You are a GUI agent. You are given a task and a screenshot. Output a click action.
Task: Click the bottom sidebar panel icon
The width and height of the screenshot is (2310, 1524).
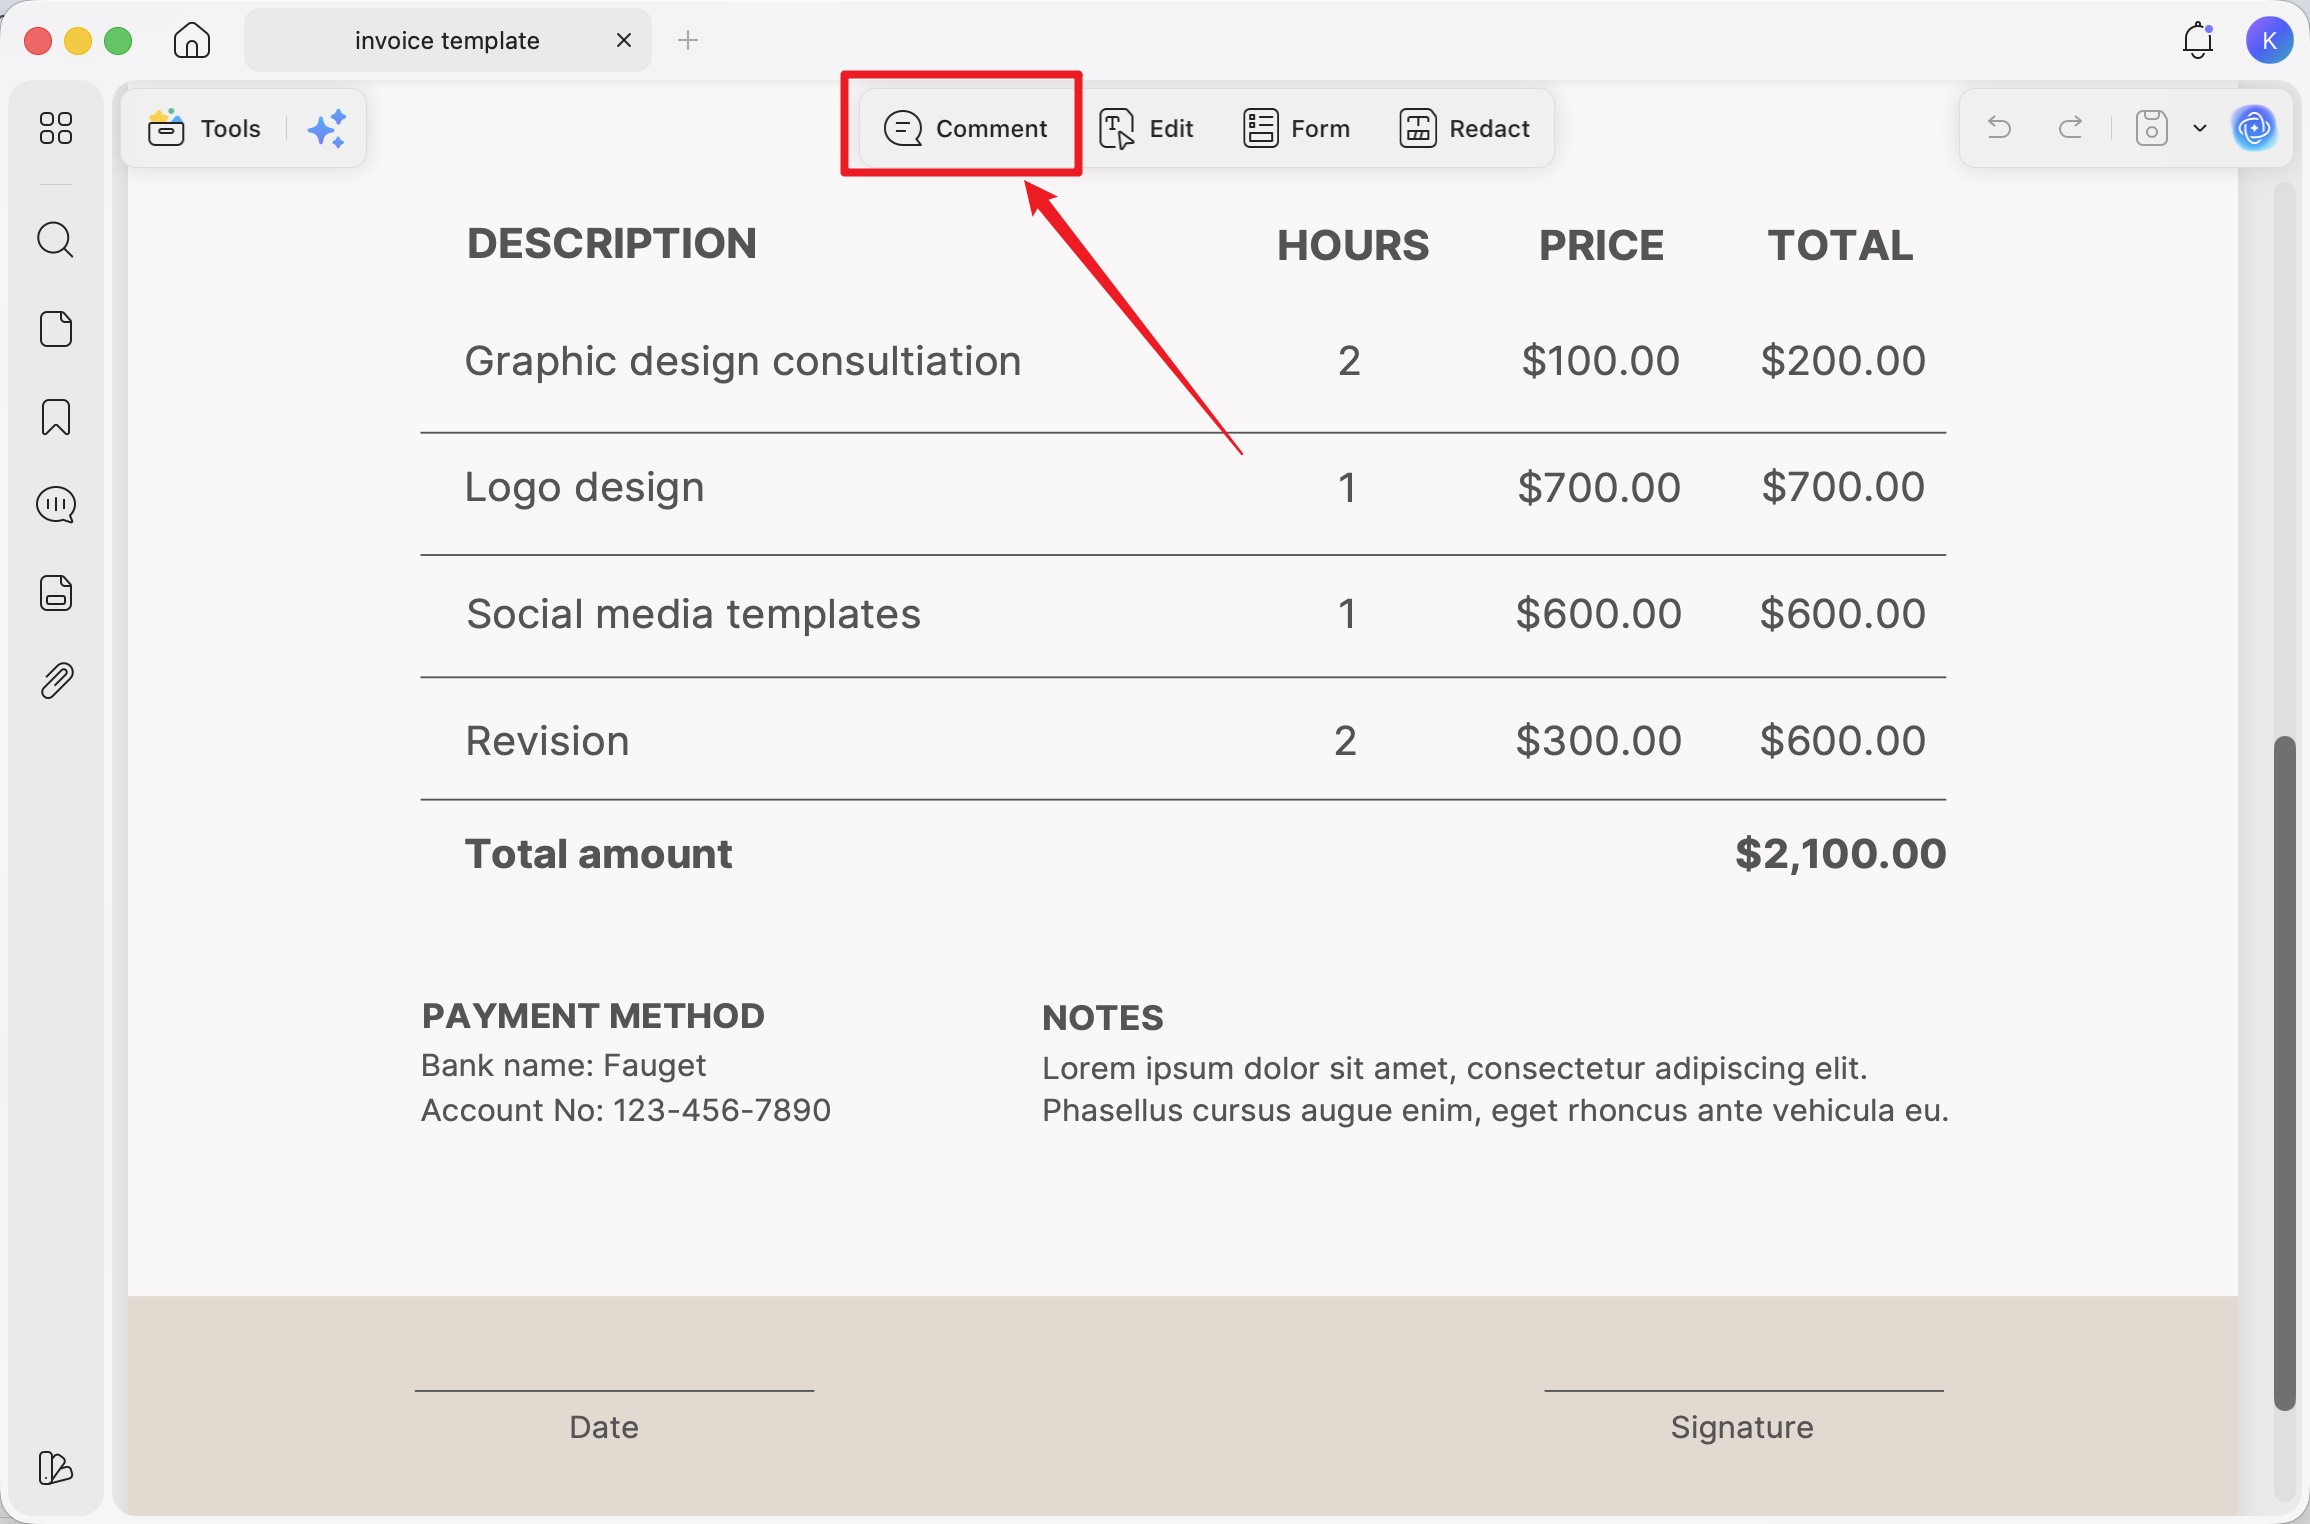click(55, 1468)
